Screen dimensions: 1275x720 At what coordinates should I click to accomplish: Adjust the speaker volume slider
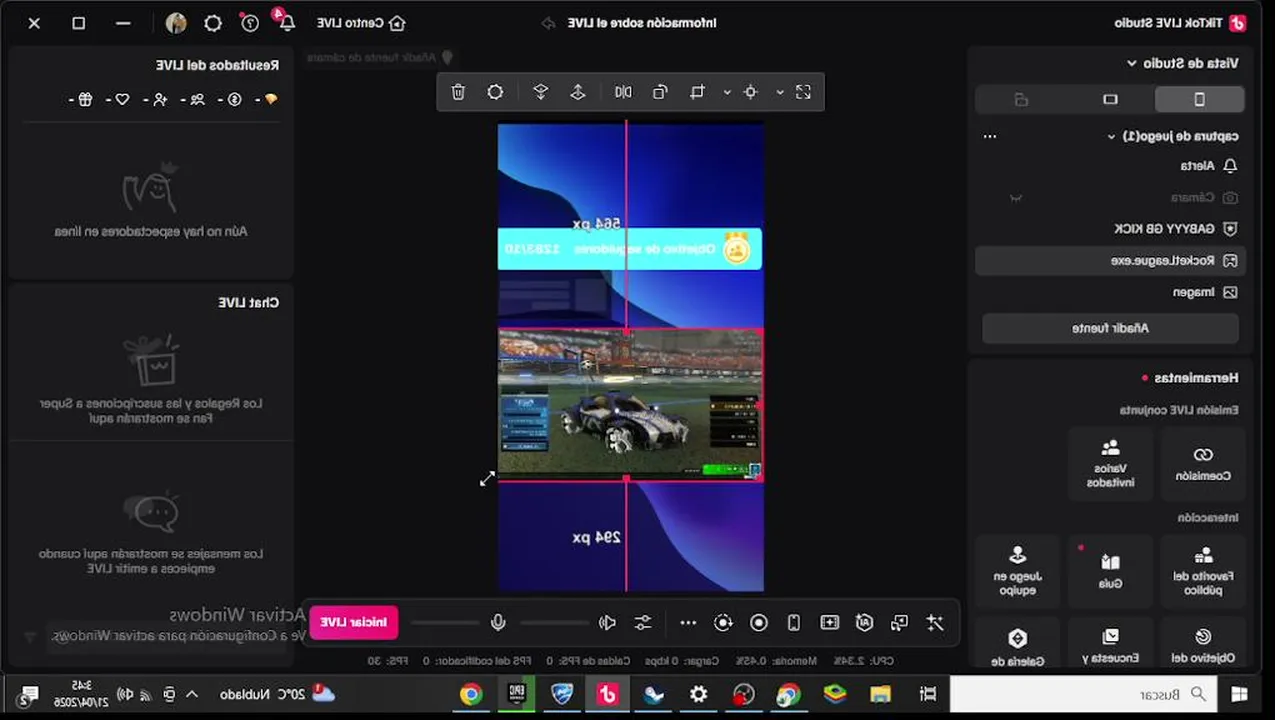(553, 623)
